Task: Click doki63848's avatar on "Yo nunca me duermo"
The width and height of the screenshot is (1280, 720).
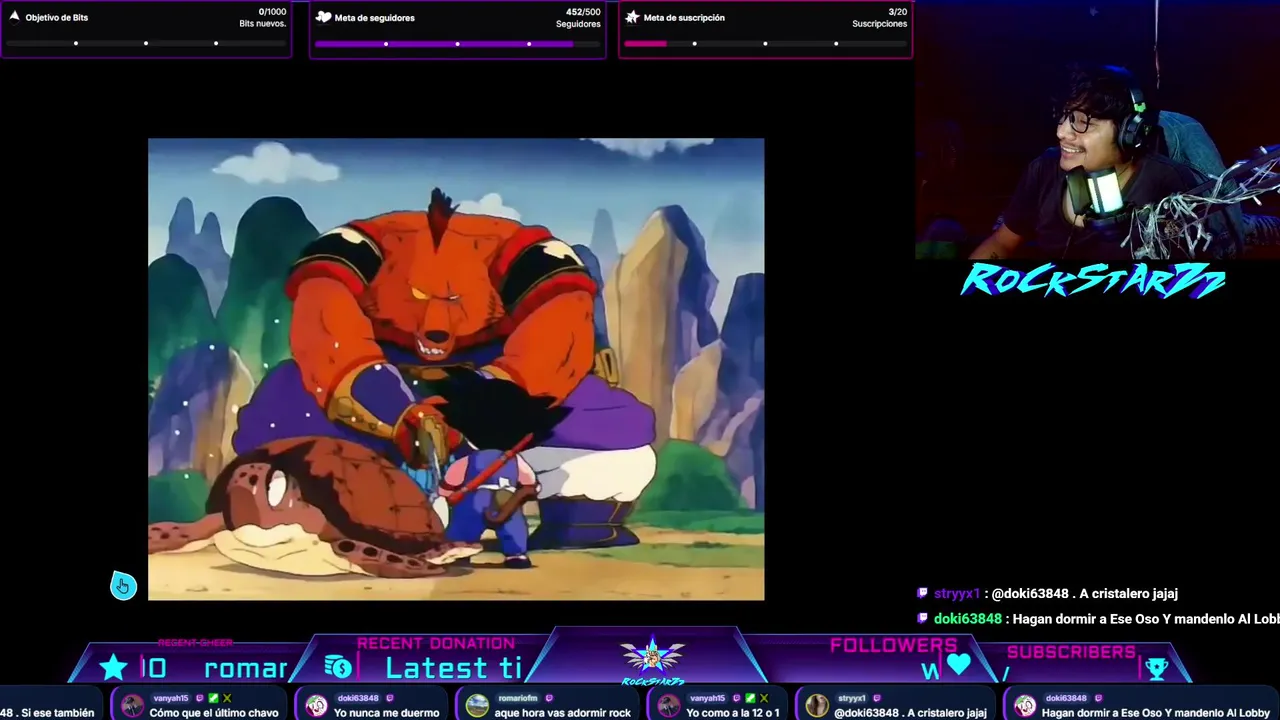Action: pos(317,706)
